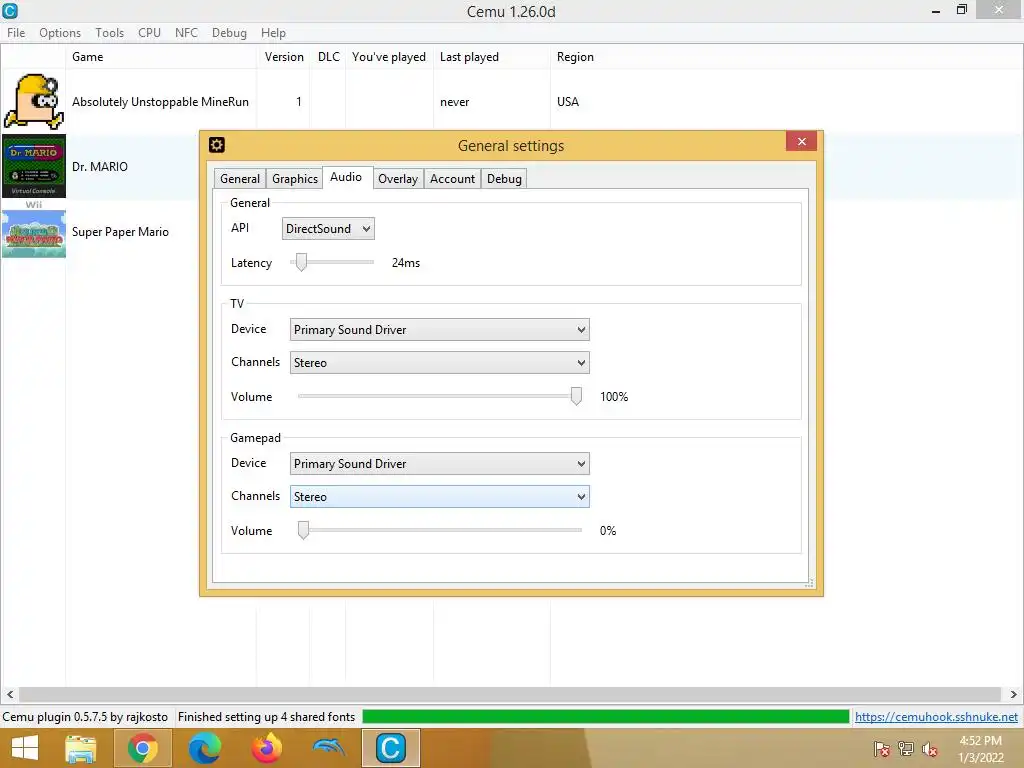Open the Debug menu in menu bar
The image size is (1024, 768).
click(229, 33)
